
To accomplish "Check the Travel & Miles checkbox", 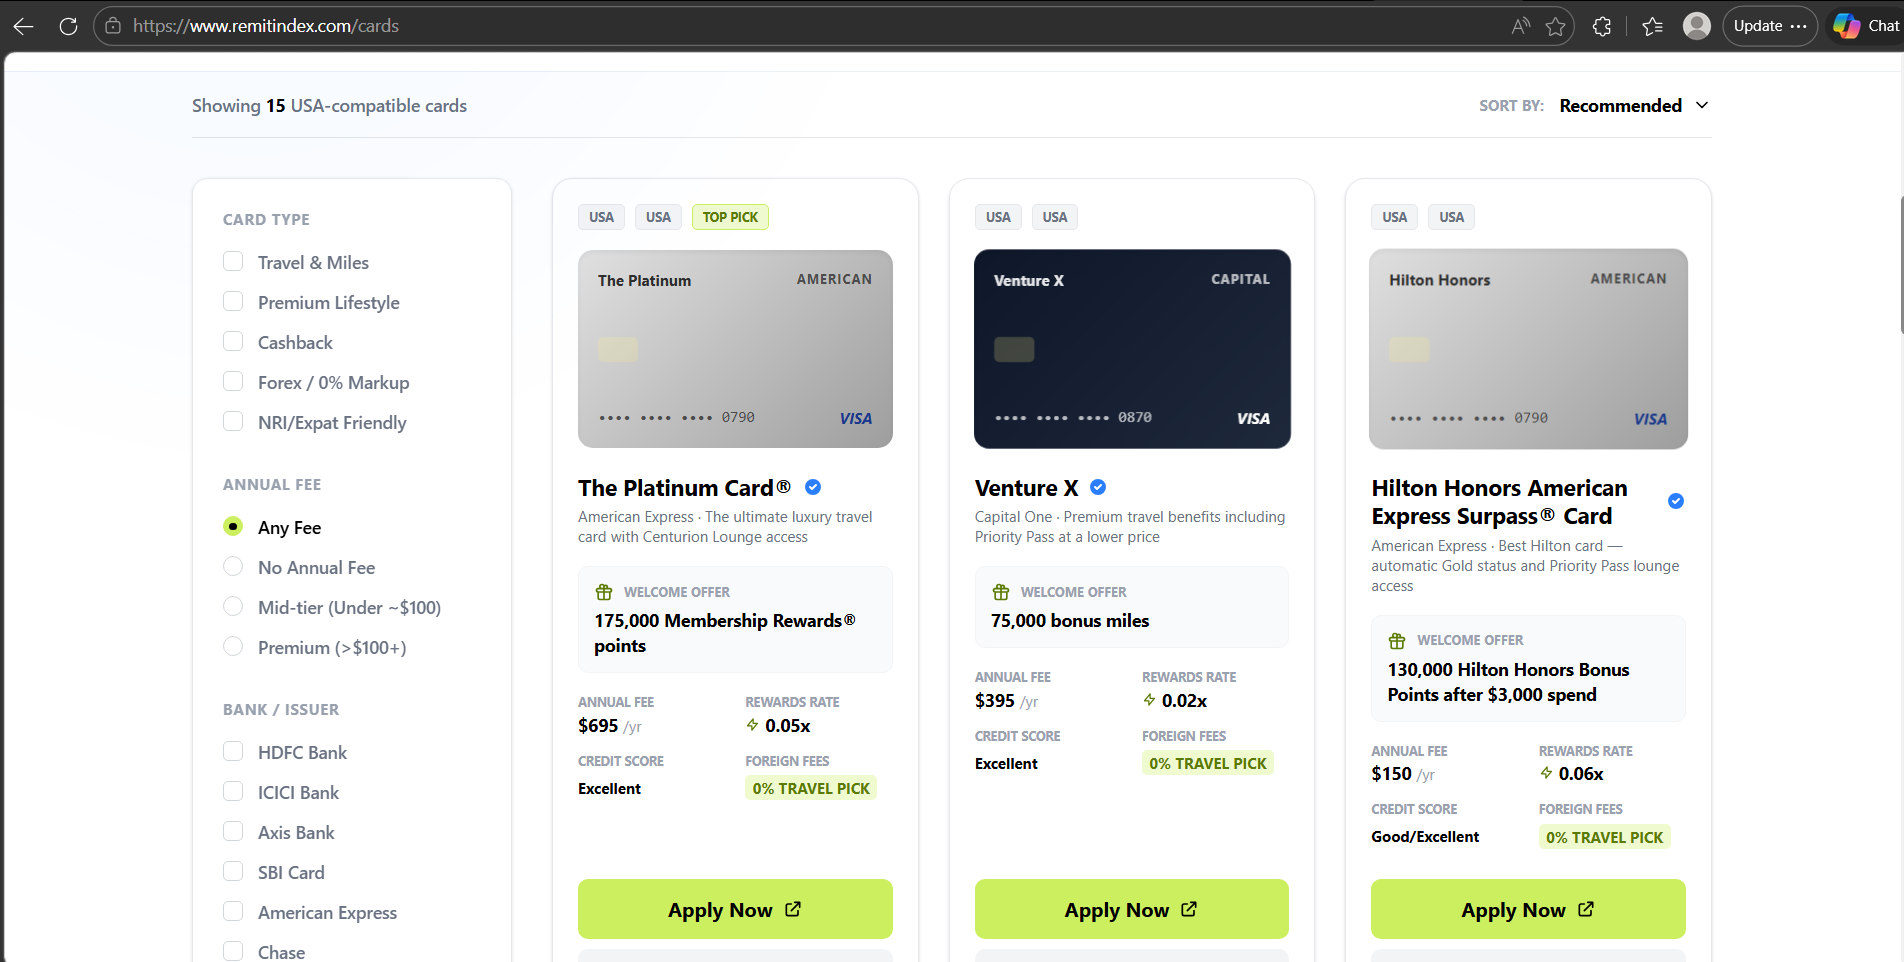I will 233,262.
